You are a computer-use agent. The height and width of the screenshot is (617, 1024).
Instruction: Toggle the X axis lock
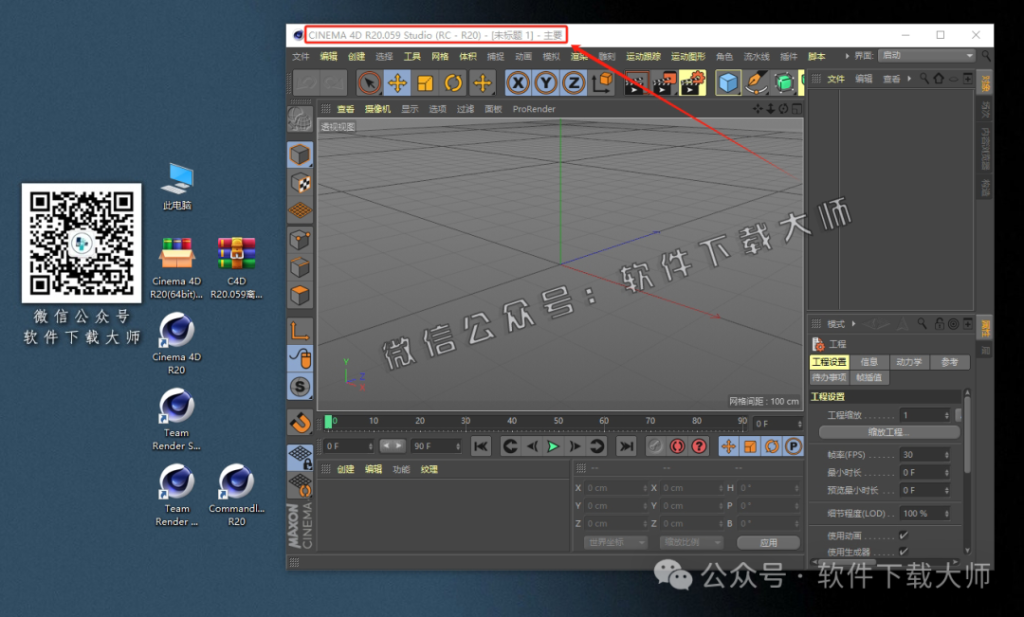pyautogui.click(x=516, y=83)
